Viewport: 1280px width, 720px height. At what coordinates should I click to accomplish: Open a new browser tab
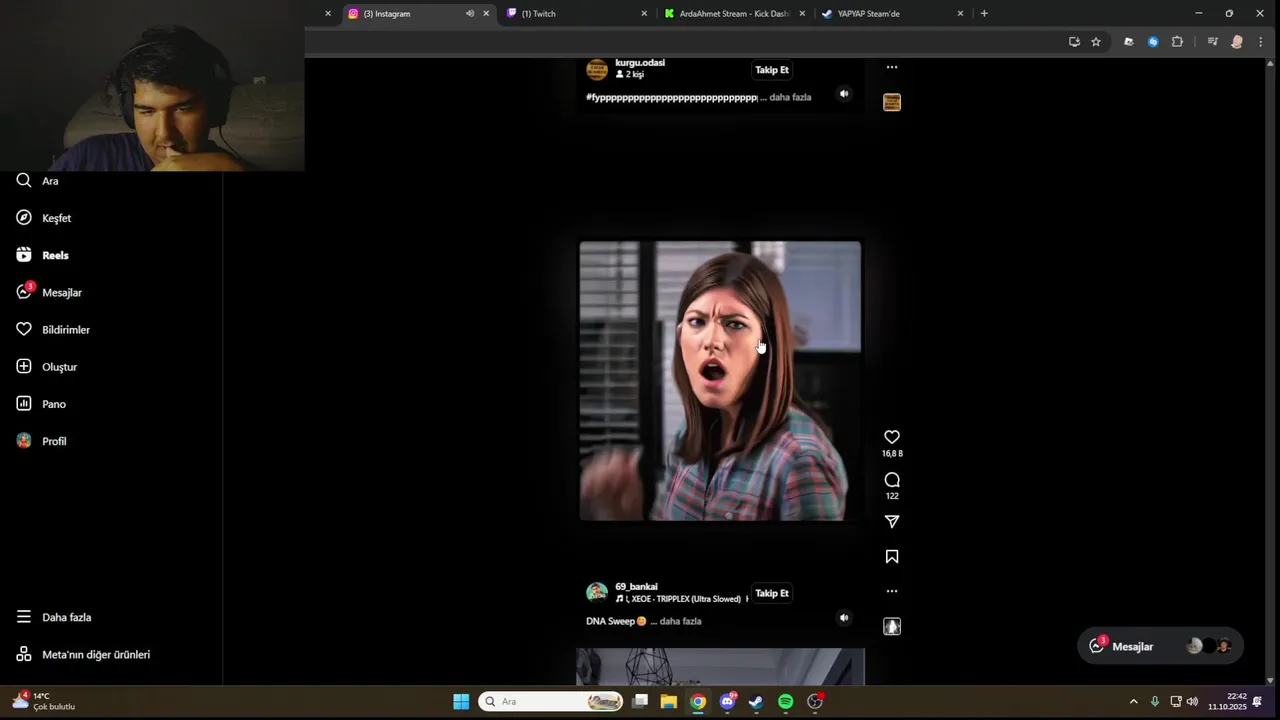point(984,14)
